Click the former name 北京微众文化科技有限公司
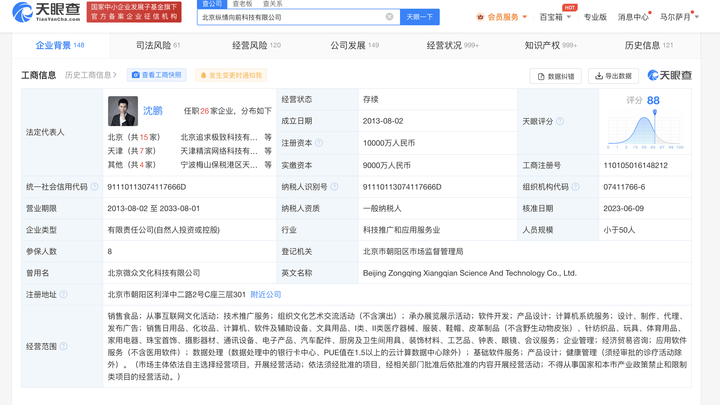This screenshot has width=720, height=405. (154, 273)
